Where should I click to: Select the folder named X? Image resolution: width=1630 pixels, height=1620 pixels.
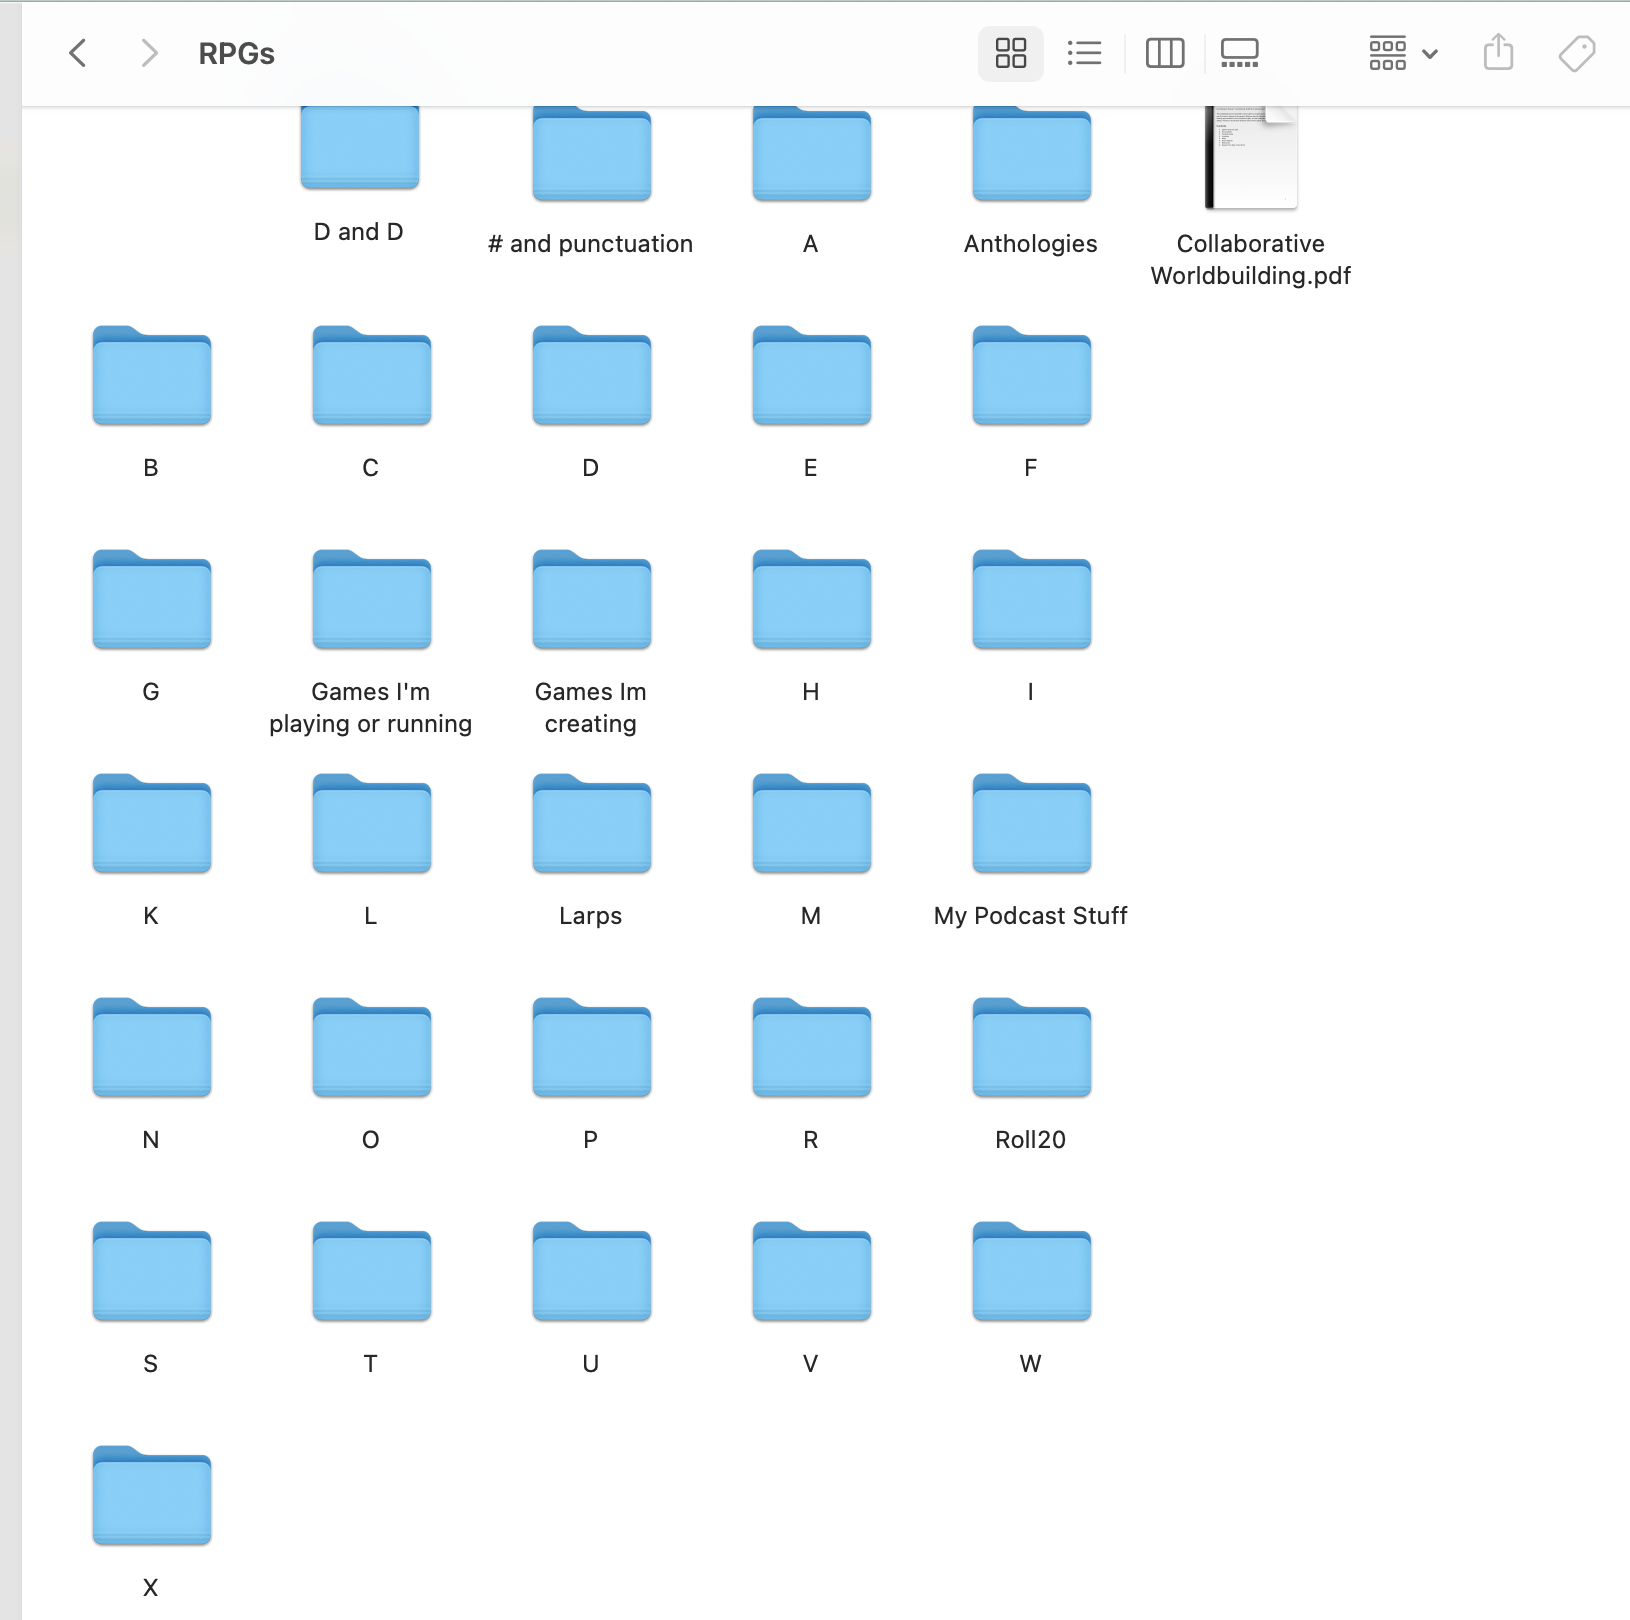click(x=151, y=1496)
